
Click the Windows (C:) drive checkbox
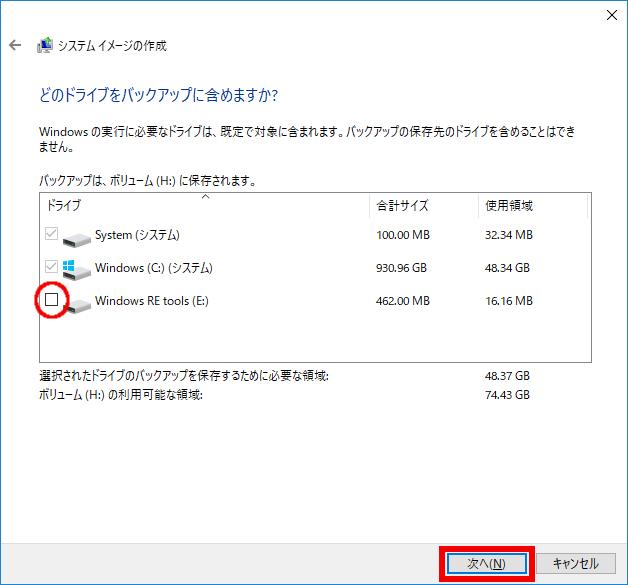[51, 266]
